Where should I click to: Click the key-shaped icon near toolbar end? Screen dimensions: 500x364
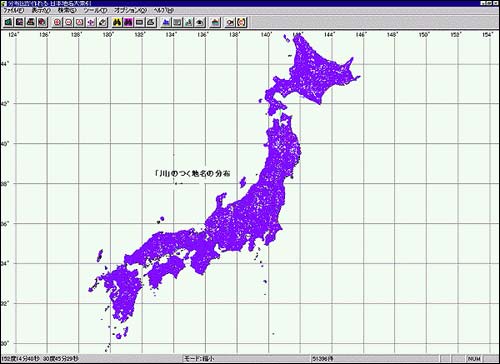230,22
